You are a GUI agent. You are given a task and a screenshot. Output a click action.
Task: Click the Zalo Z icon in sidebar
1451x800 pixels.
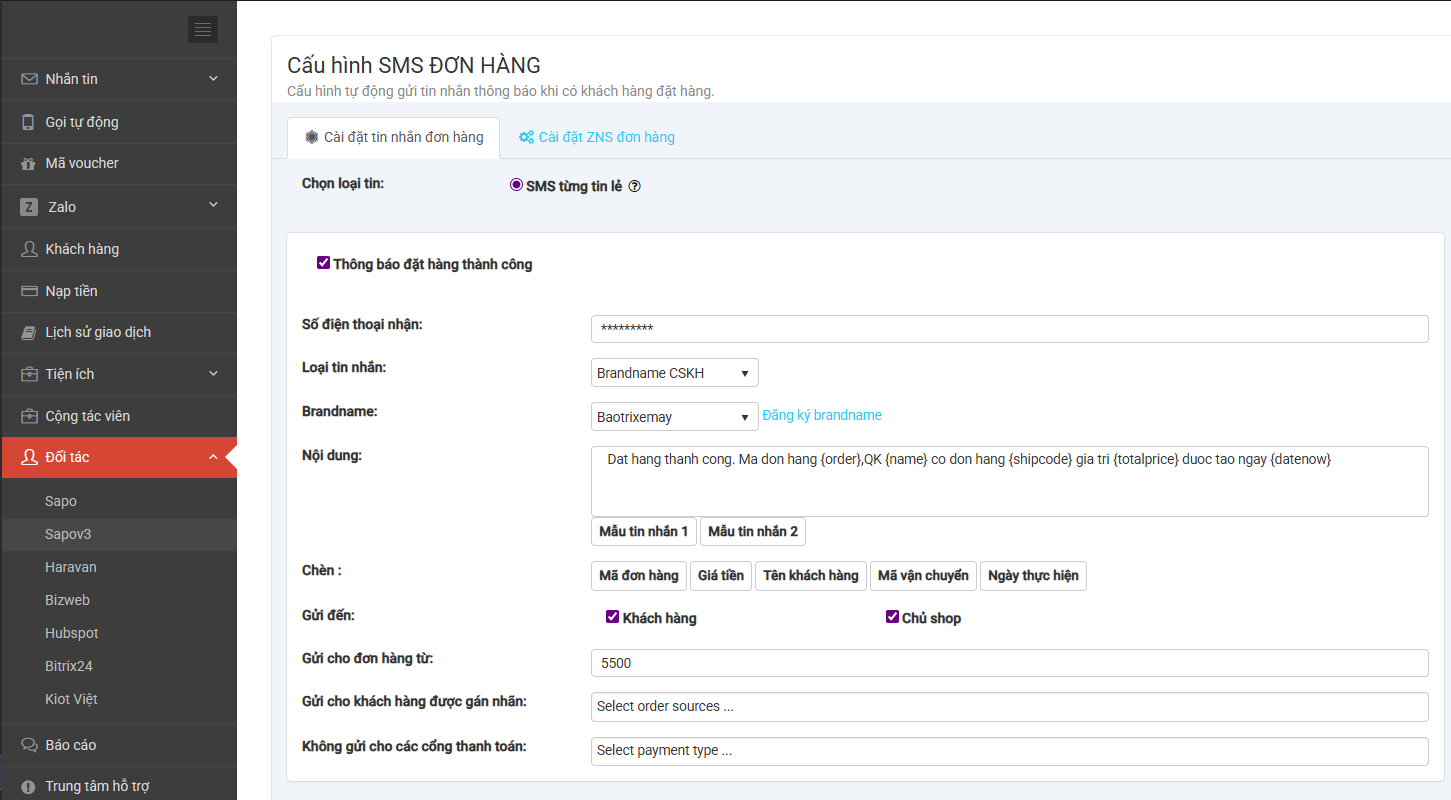coord(29,207)
